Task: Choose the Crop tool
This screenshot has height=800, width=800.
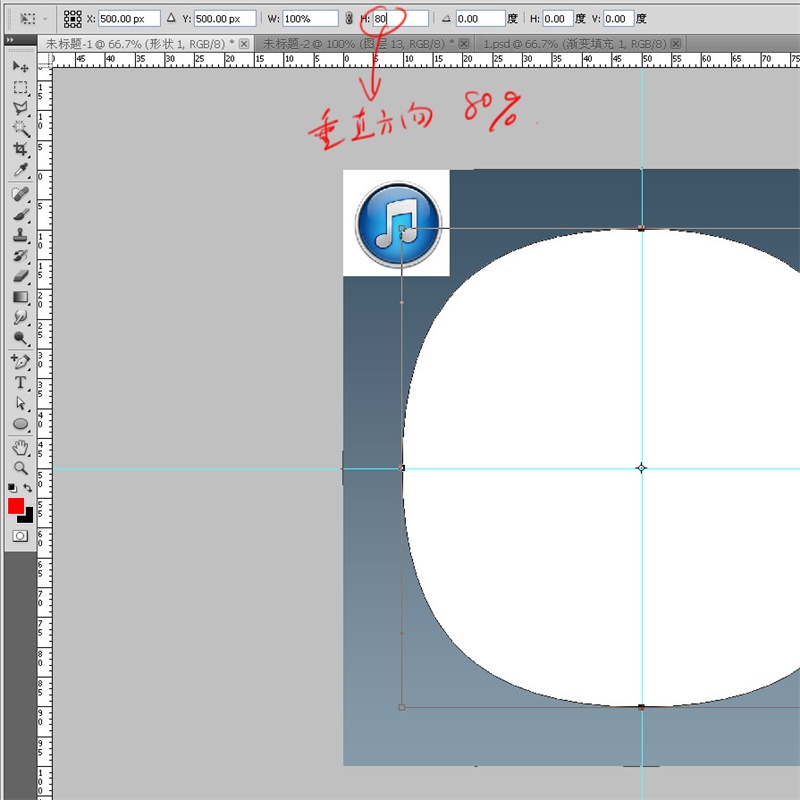Action: point(20,149)
